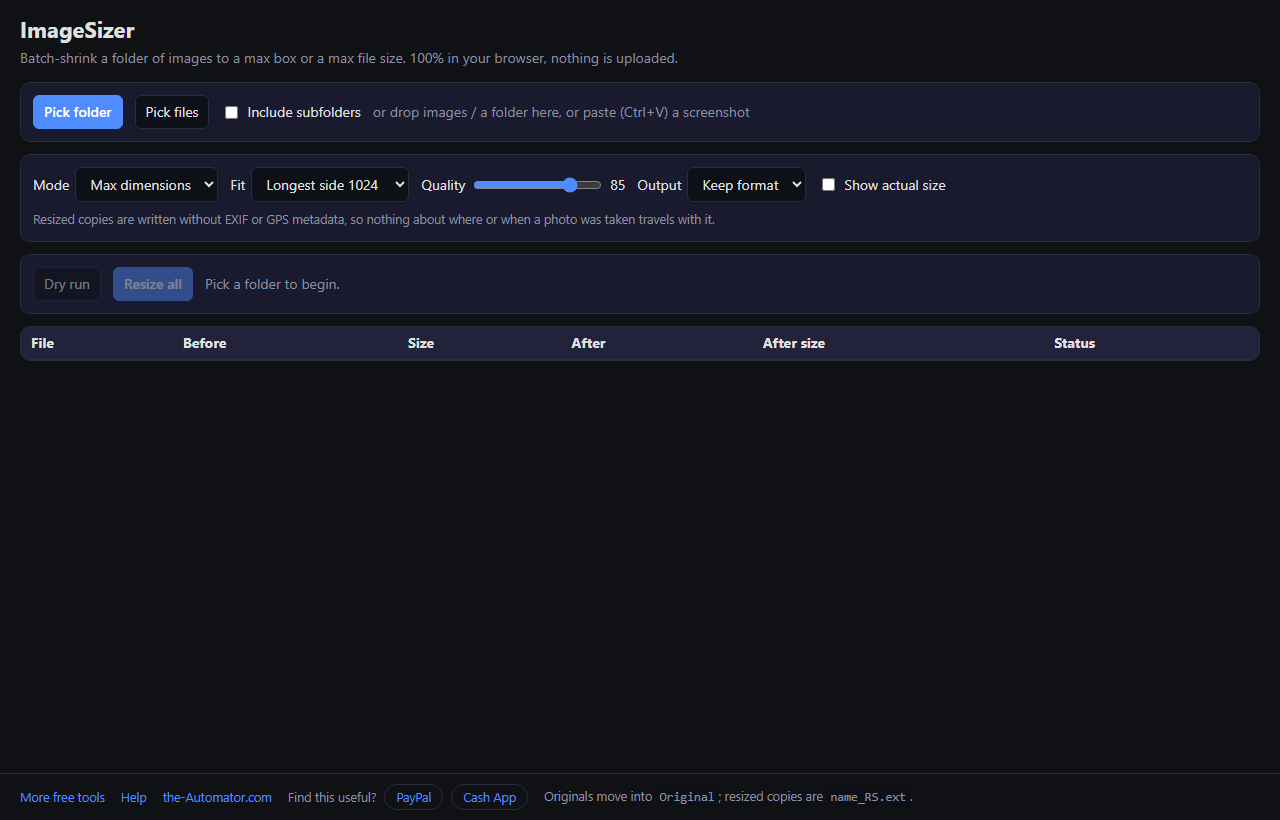1280x820 pixels.
Task: Click the Dry run button
Action: point(67,284)
